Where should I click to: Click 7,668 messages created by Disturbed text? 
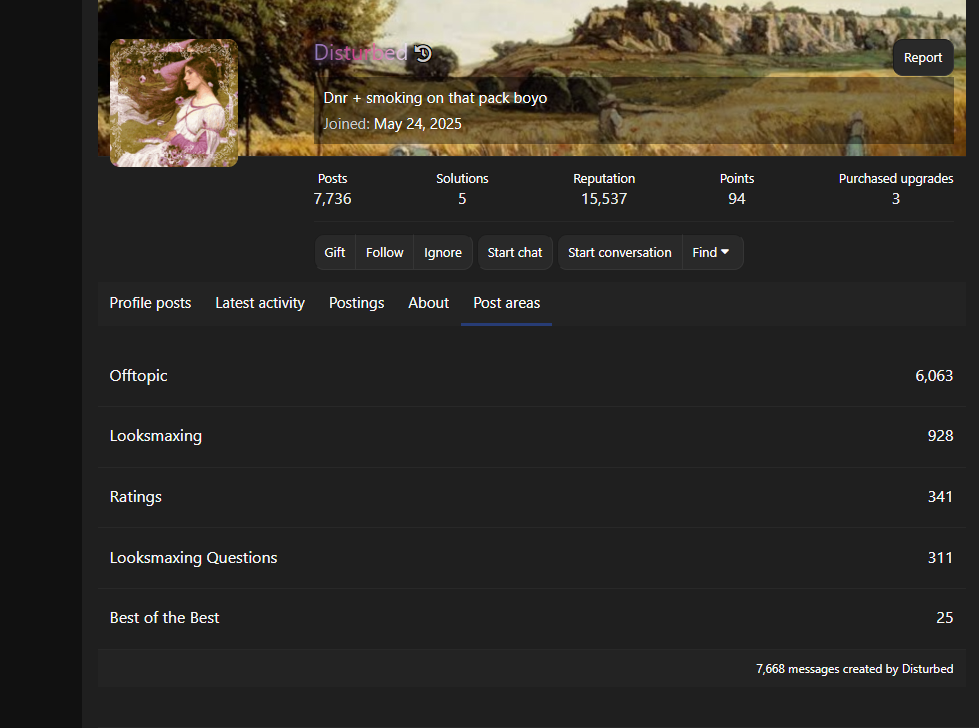[855, 669]
